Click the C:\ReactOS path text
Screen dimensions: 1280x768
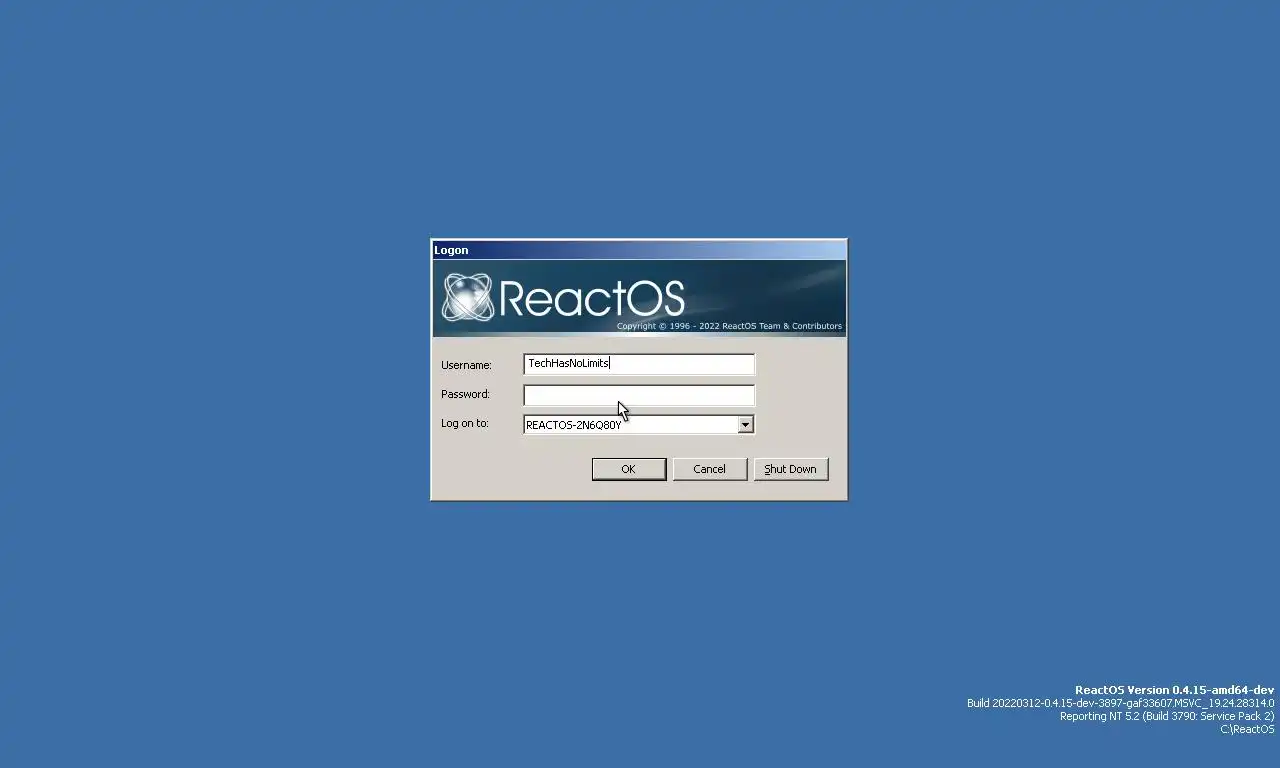point(1247,729)
